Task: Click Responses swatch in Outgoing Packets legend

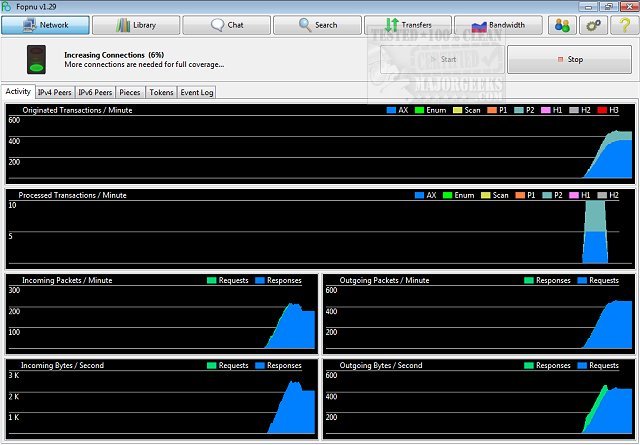Action: click(529, 280)
